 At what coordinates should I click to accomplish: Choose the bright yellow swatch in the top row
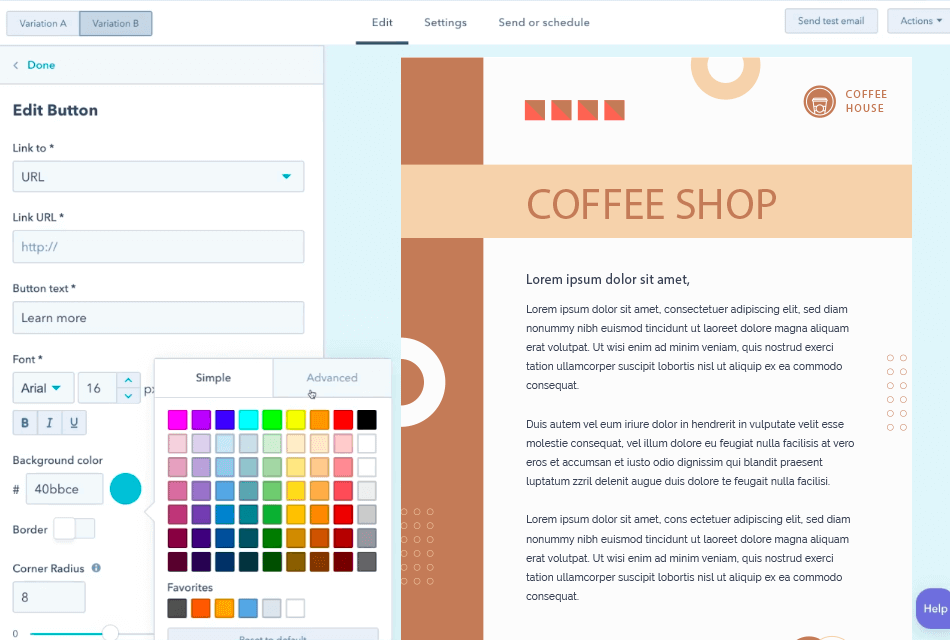click(296, 419)
